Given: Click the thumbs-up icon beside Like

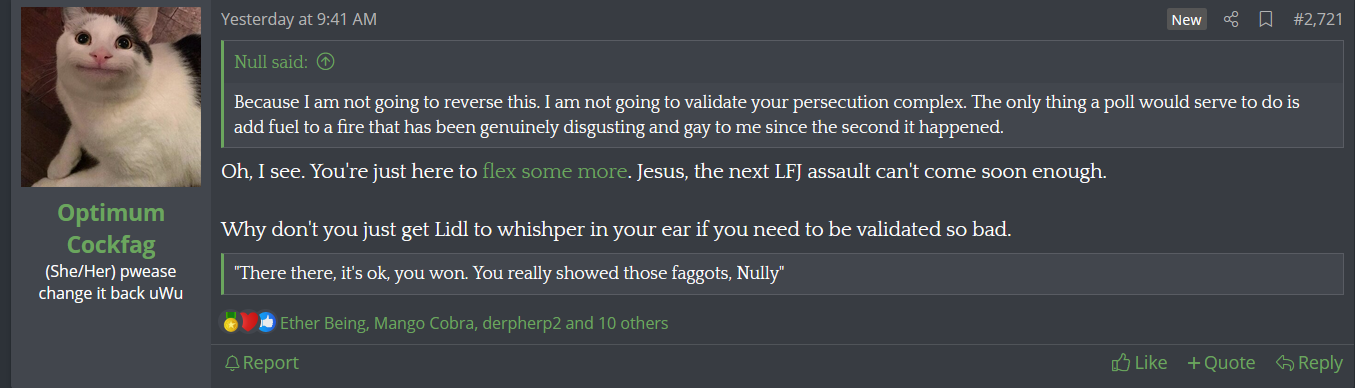Looking at the screenshot, I should coord(1121,362).
